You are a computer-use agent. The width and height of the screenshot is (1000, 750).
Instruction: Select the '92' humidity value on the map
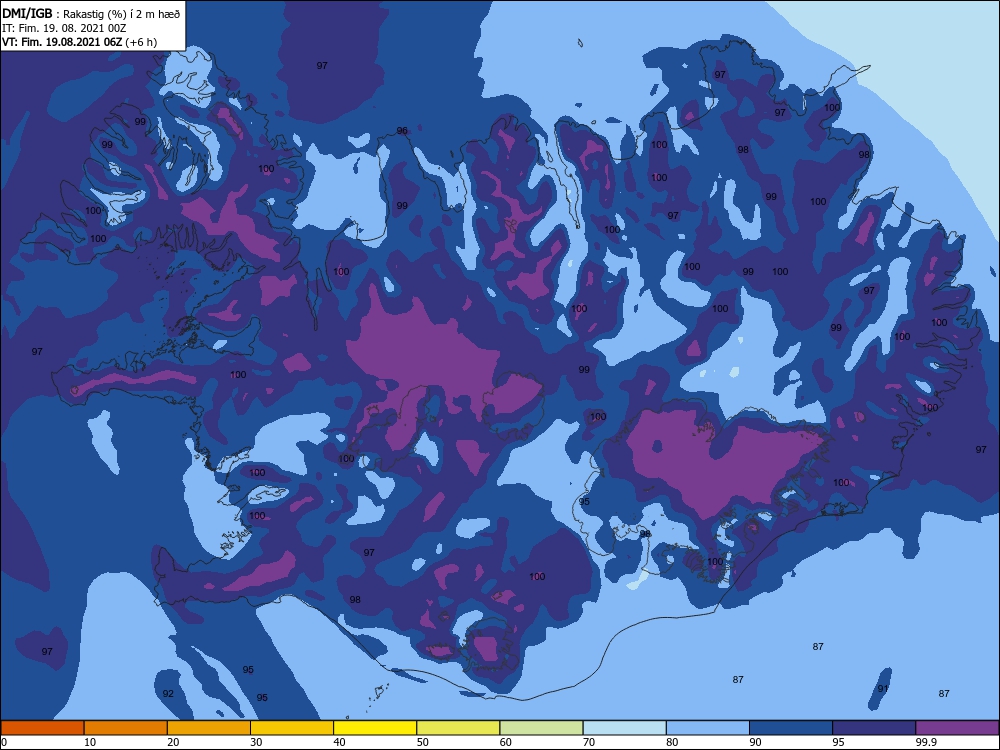[168, 693]
